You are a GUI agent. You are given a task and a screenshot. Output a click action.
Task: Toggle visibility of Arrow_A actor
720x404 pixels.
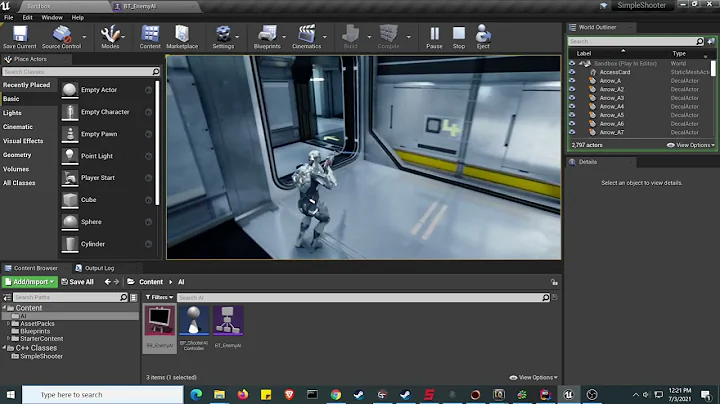point(572,81)
